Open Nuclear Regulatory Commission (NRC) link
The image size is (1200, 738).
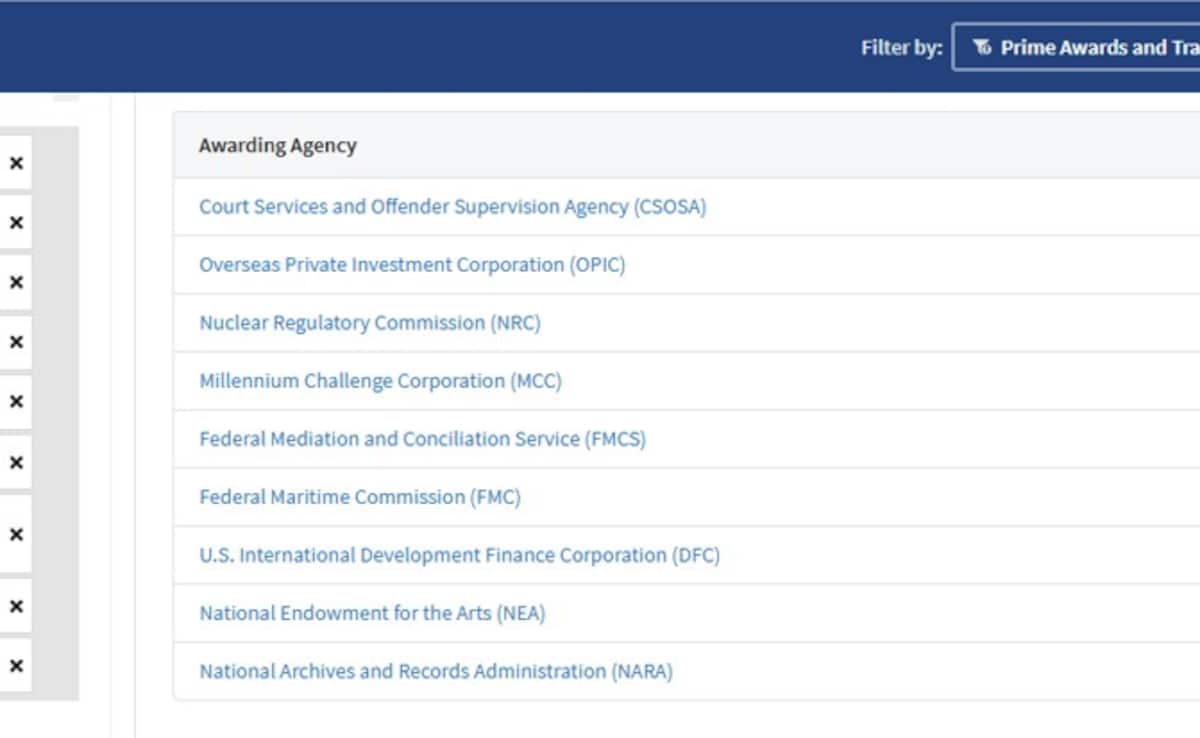pyautogui.click(x=370, y=323)
